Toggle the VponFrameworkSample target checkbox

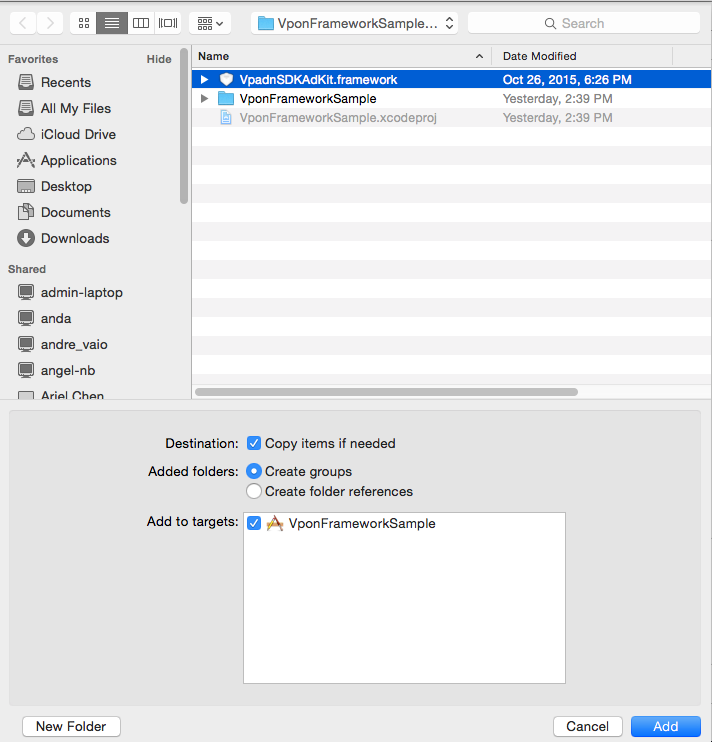pyautogui.click(x=254, y=523)
